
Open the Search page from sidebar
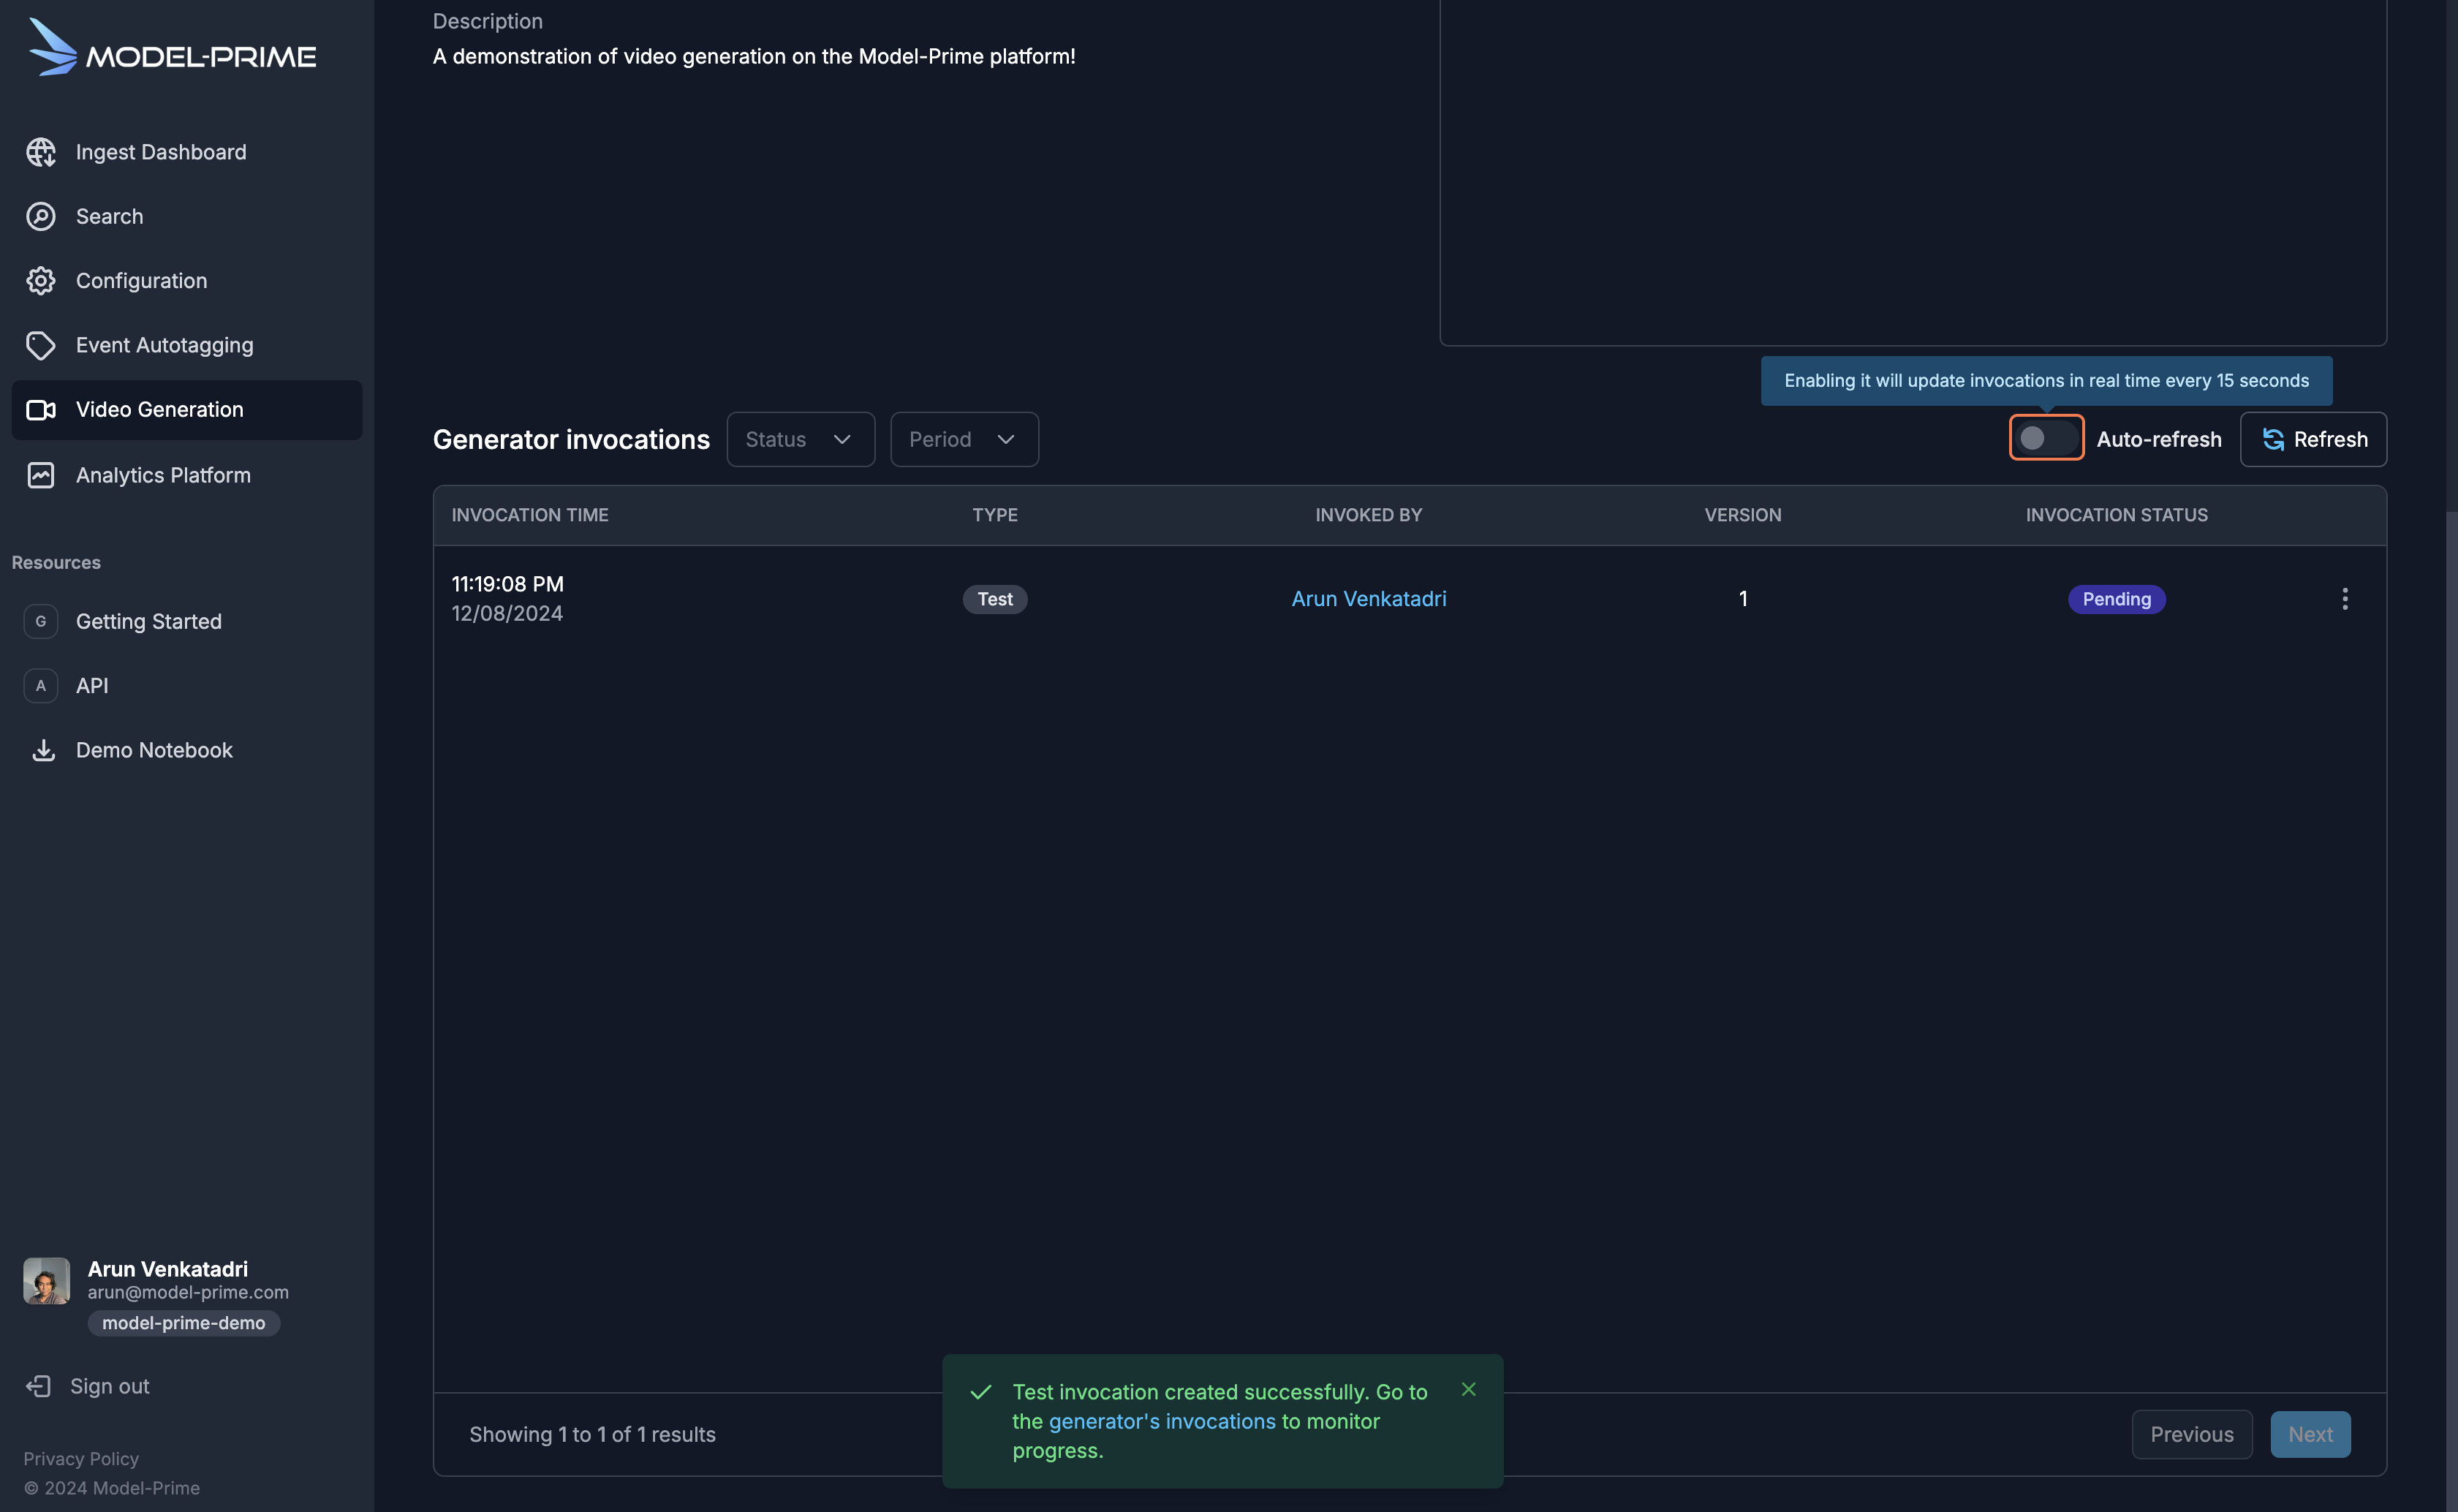(x=187, y=216)
